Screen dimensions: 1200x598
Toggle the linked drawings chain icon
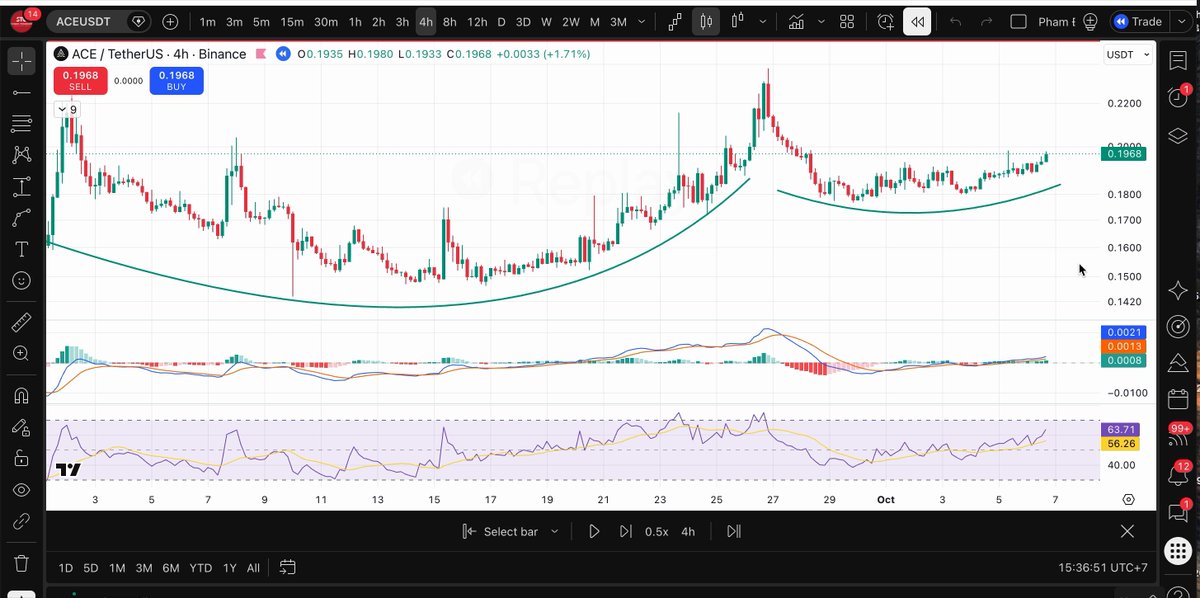pos(21,521)
